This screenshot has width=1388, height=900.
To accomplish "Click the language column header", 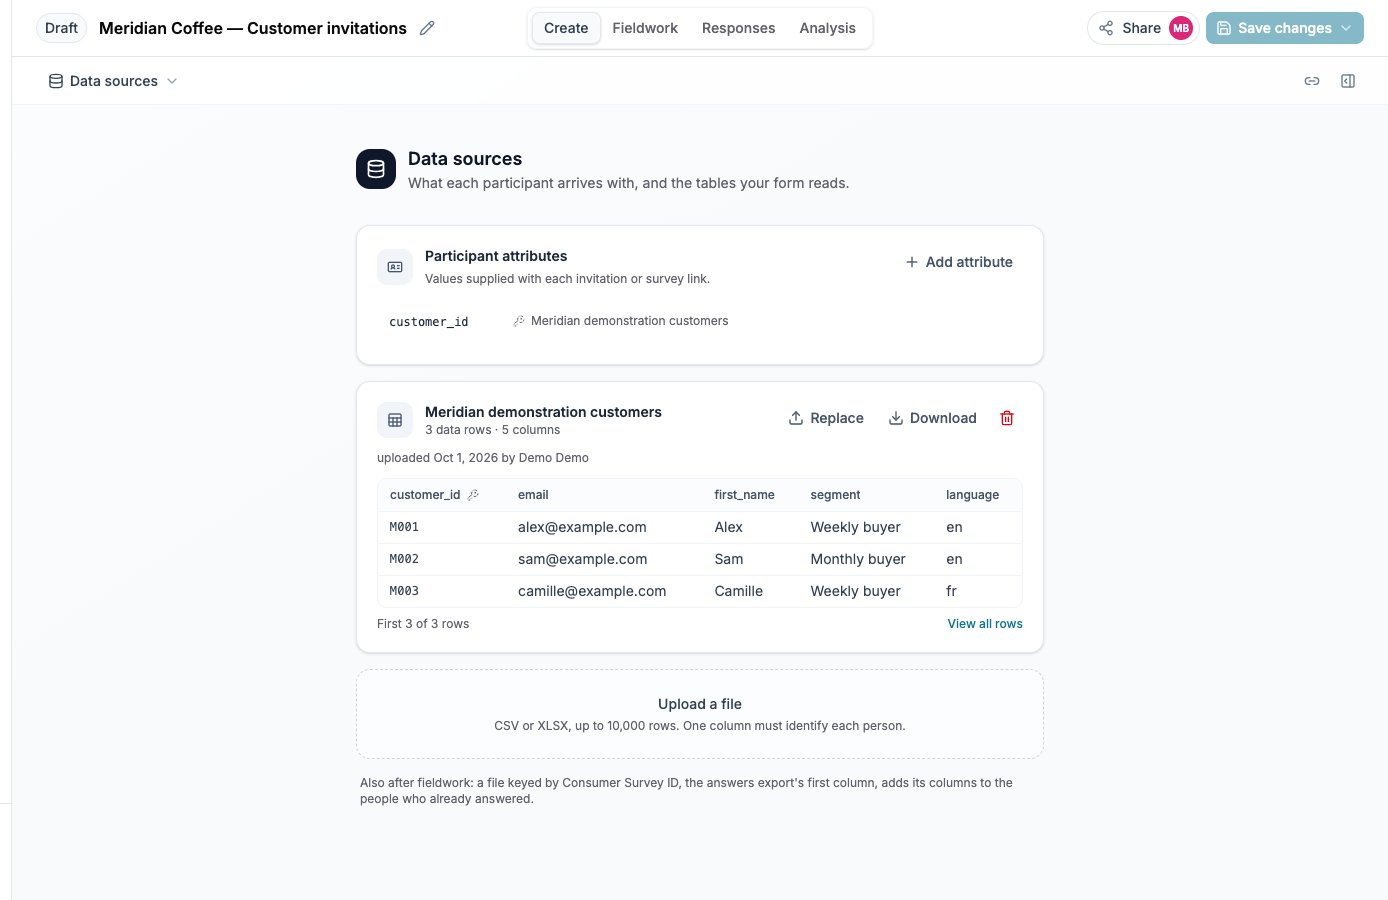I will tap(972, 495).
